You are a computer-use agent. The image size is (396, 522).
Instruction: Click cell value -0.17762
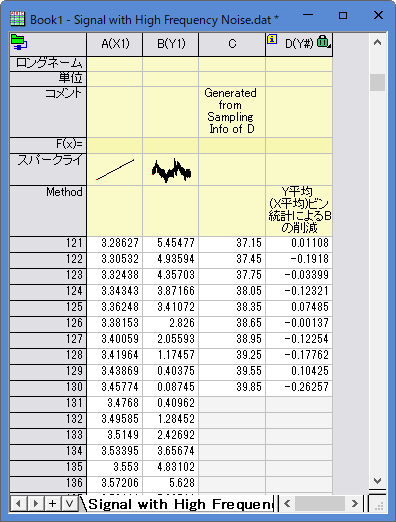299,356
